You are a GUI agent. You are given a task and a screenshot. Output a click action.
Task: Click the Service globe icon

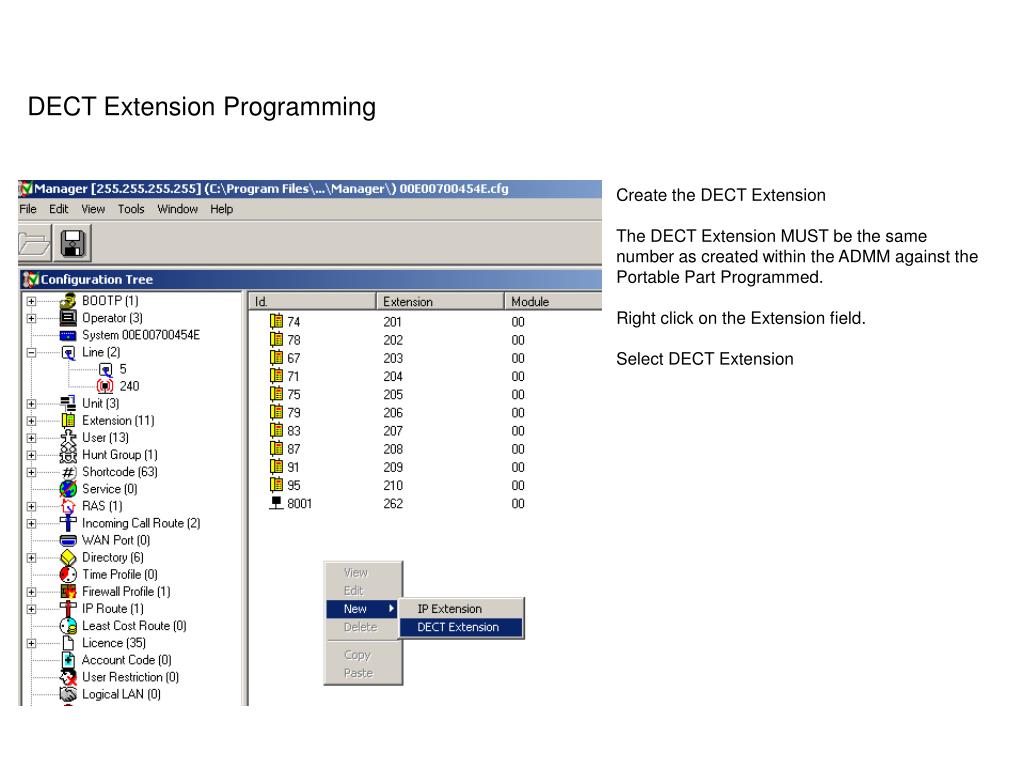(x=68, y=489)
